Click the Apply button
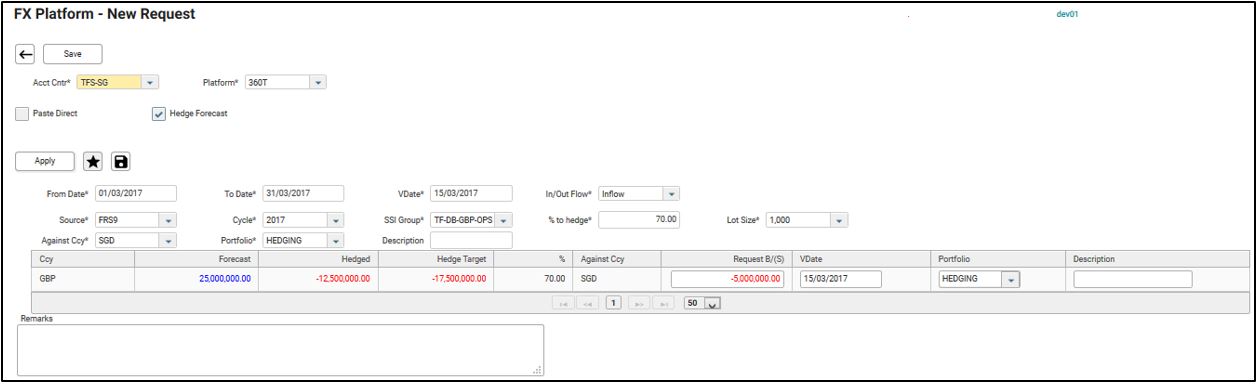1258x384 pixels. coord(44,160)
